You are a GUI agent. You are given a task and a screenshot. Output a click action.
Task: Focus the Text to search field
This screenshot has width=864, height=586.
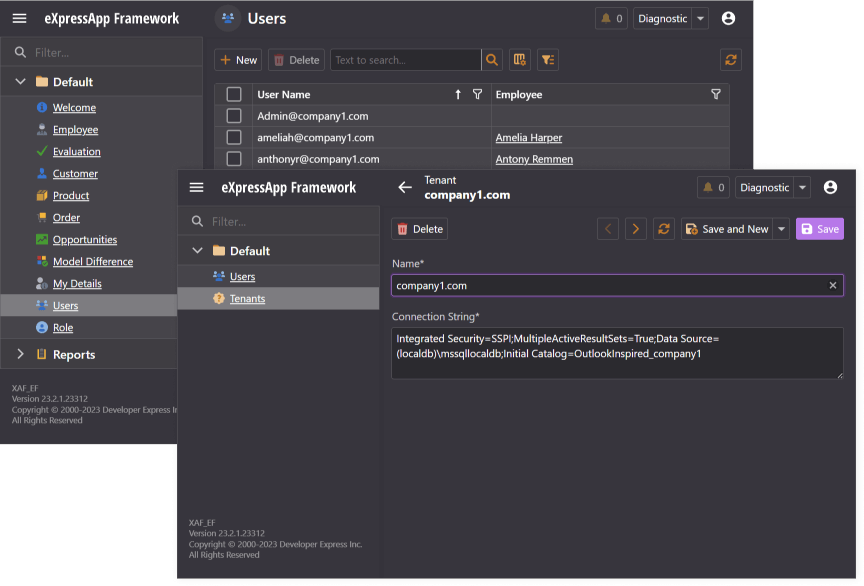click(x=406, y=60)
